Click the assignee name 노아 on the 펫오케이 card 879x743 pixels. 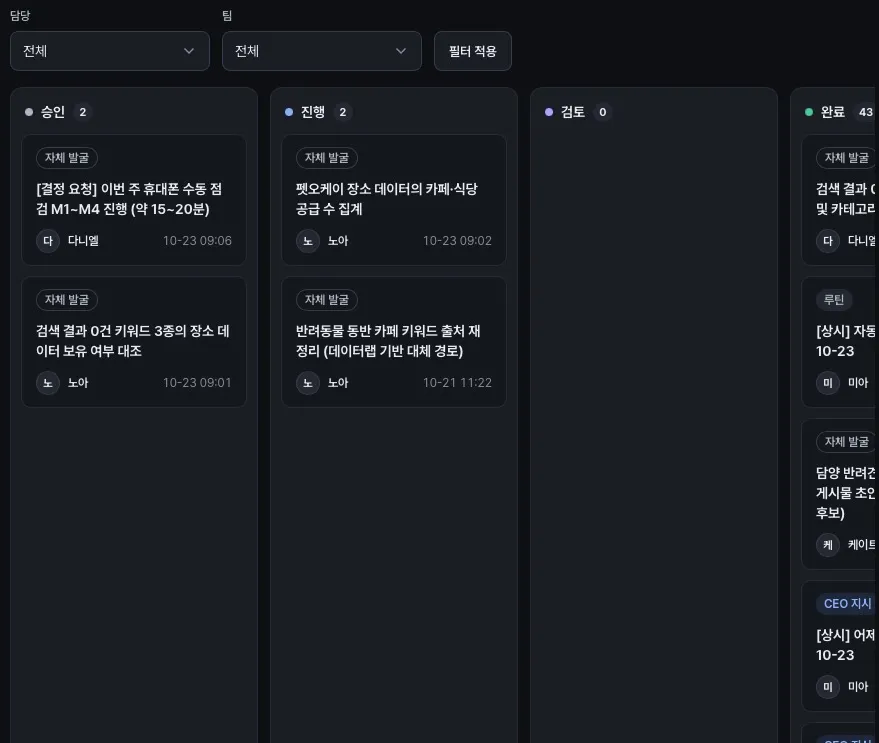tap(338, 241)
